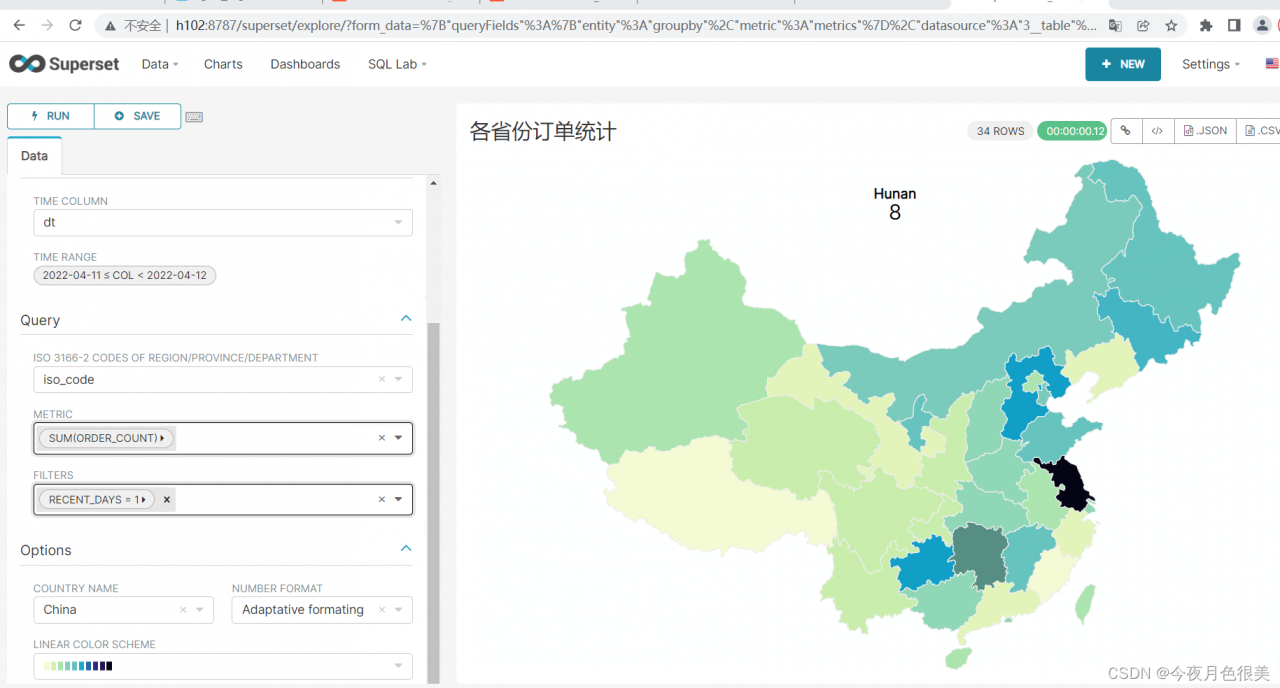Viewport: 1280px width, 688px height.
Task: Export query results as .JSON
Action: 1204,130
